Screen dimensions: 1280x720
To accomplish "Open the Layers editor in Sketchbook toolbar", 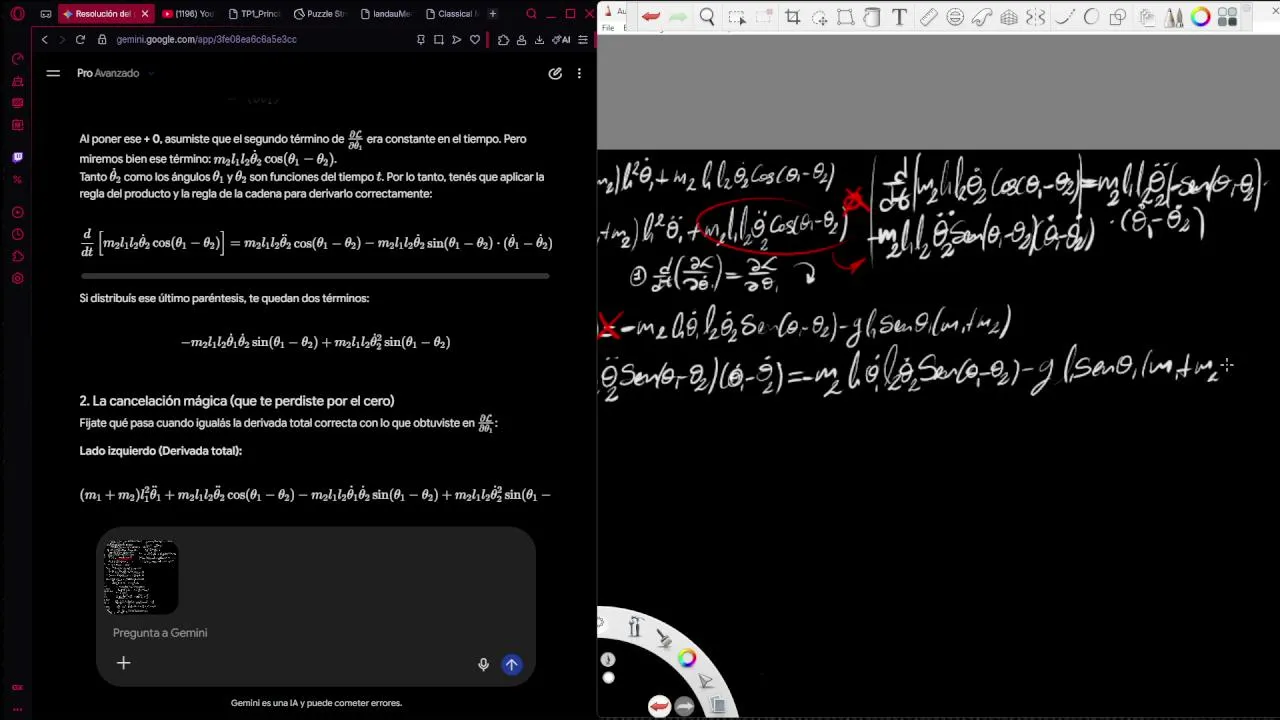I will [1146, 17].
